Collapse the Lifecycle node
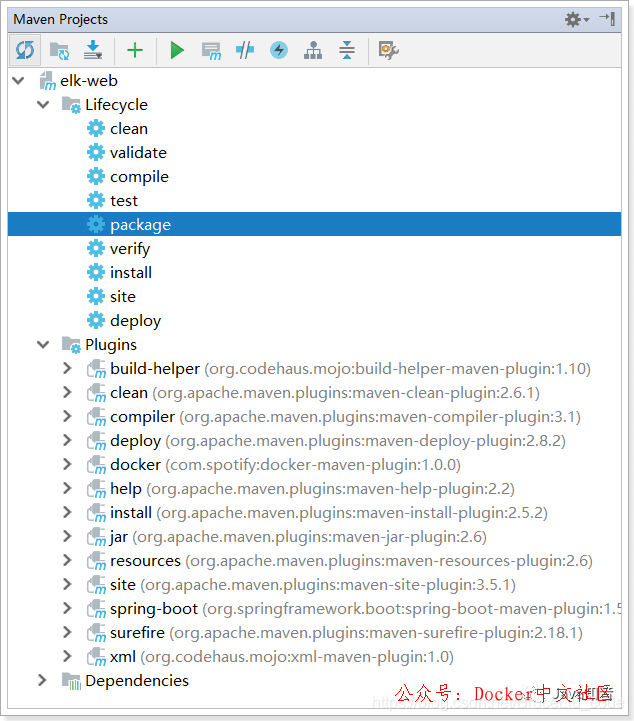 (43, 105)
